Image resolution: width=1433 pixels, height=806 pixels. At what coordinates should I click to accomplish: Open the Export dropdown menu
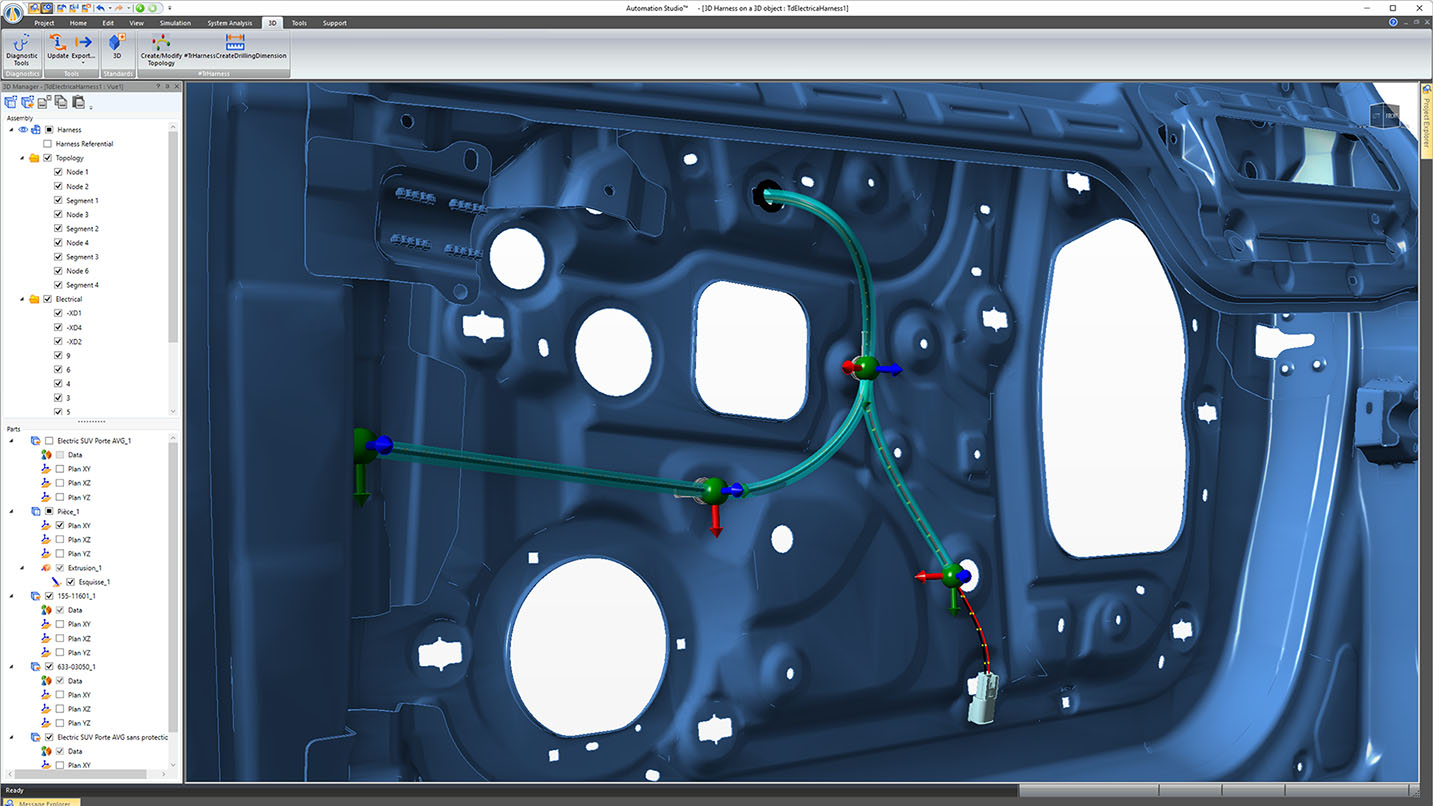[x=83, y=63]
